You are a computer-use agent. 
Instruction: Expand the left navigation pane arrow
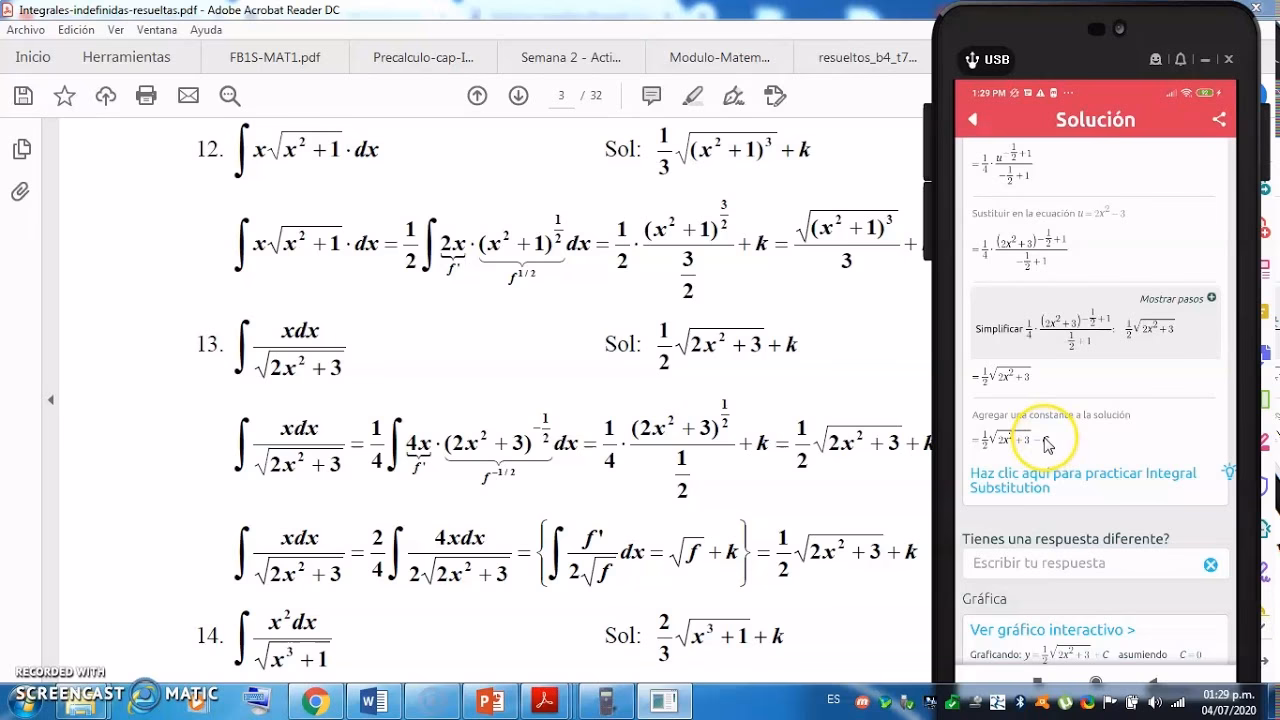click(51, 400)
